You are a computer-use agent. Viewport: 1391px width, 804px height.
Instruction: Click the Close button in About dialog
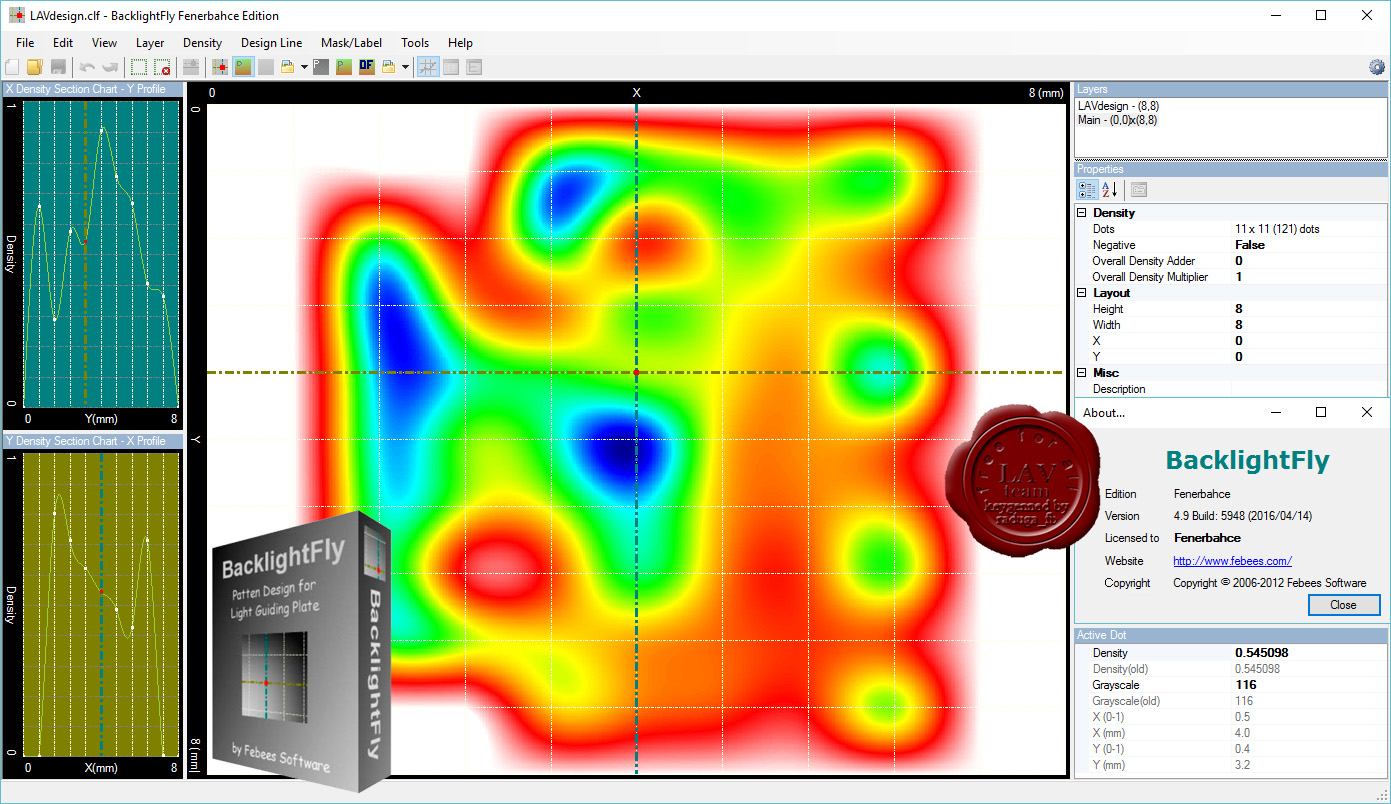coord(1343,605)
